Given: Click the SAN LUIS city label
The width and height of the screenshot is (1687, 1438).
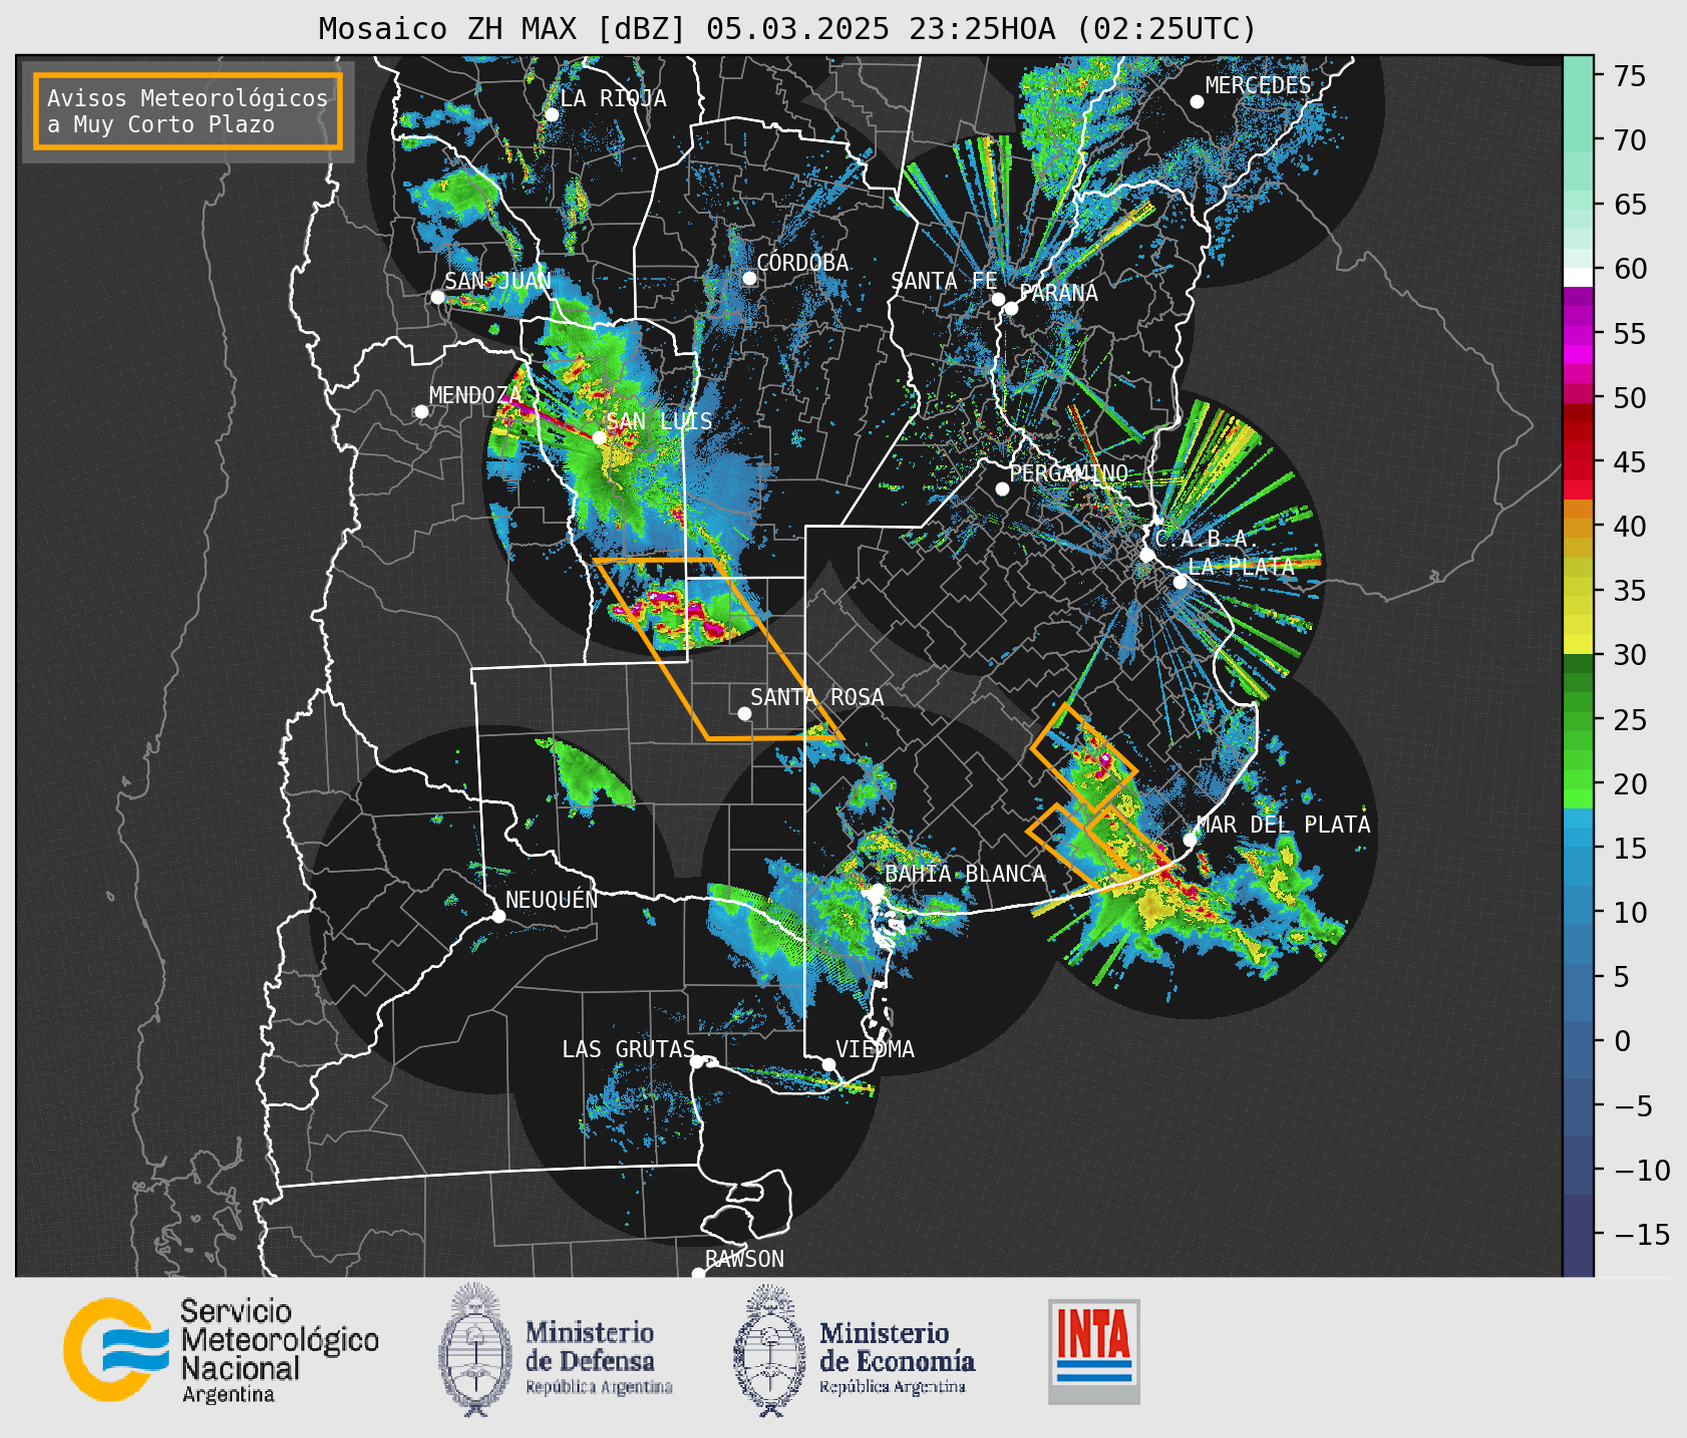Looking at the screenshot, I should 660,421.
